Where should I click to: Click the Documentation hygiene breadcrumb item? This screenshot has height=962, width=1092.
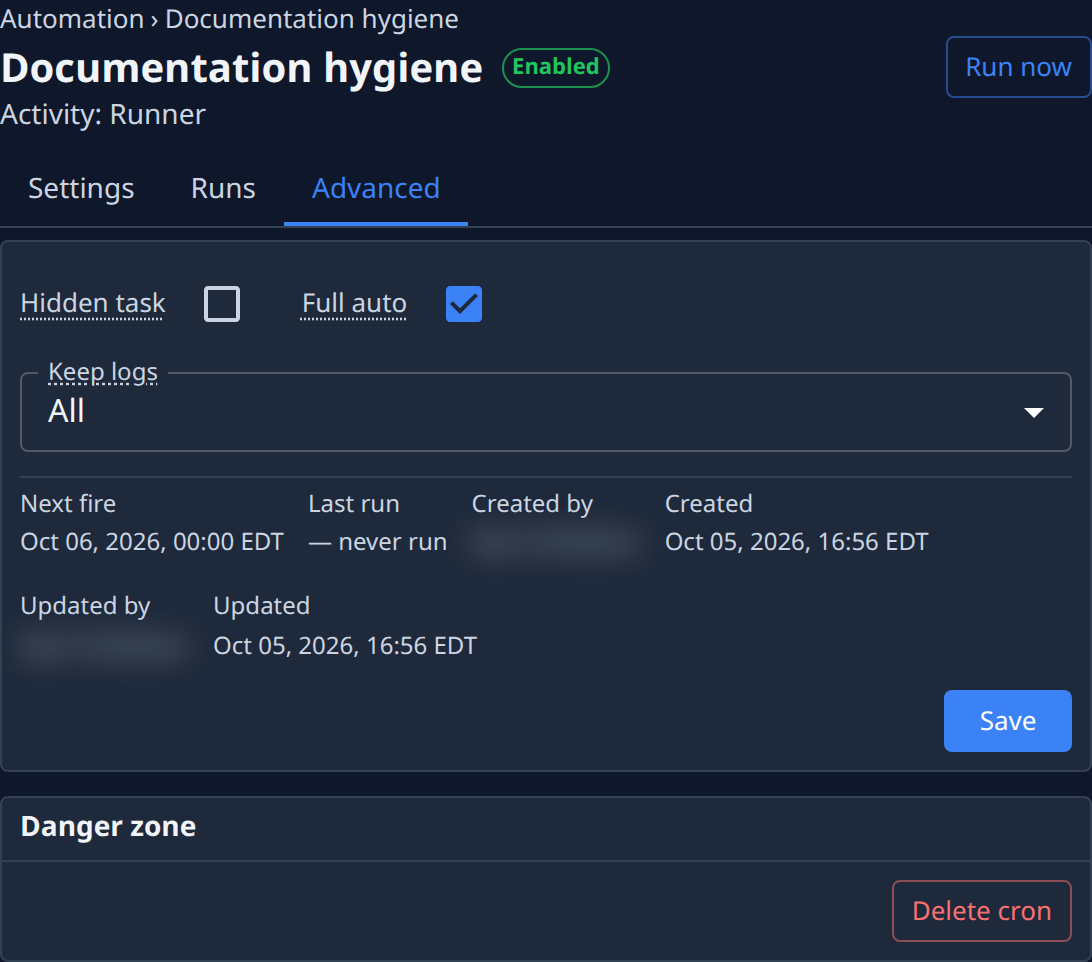(312, 19)
